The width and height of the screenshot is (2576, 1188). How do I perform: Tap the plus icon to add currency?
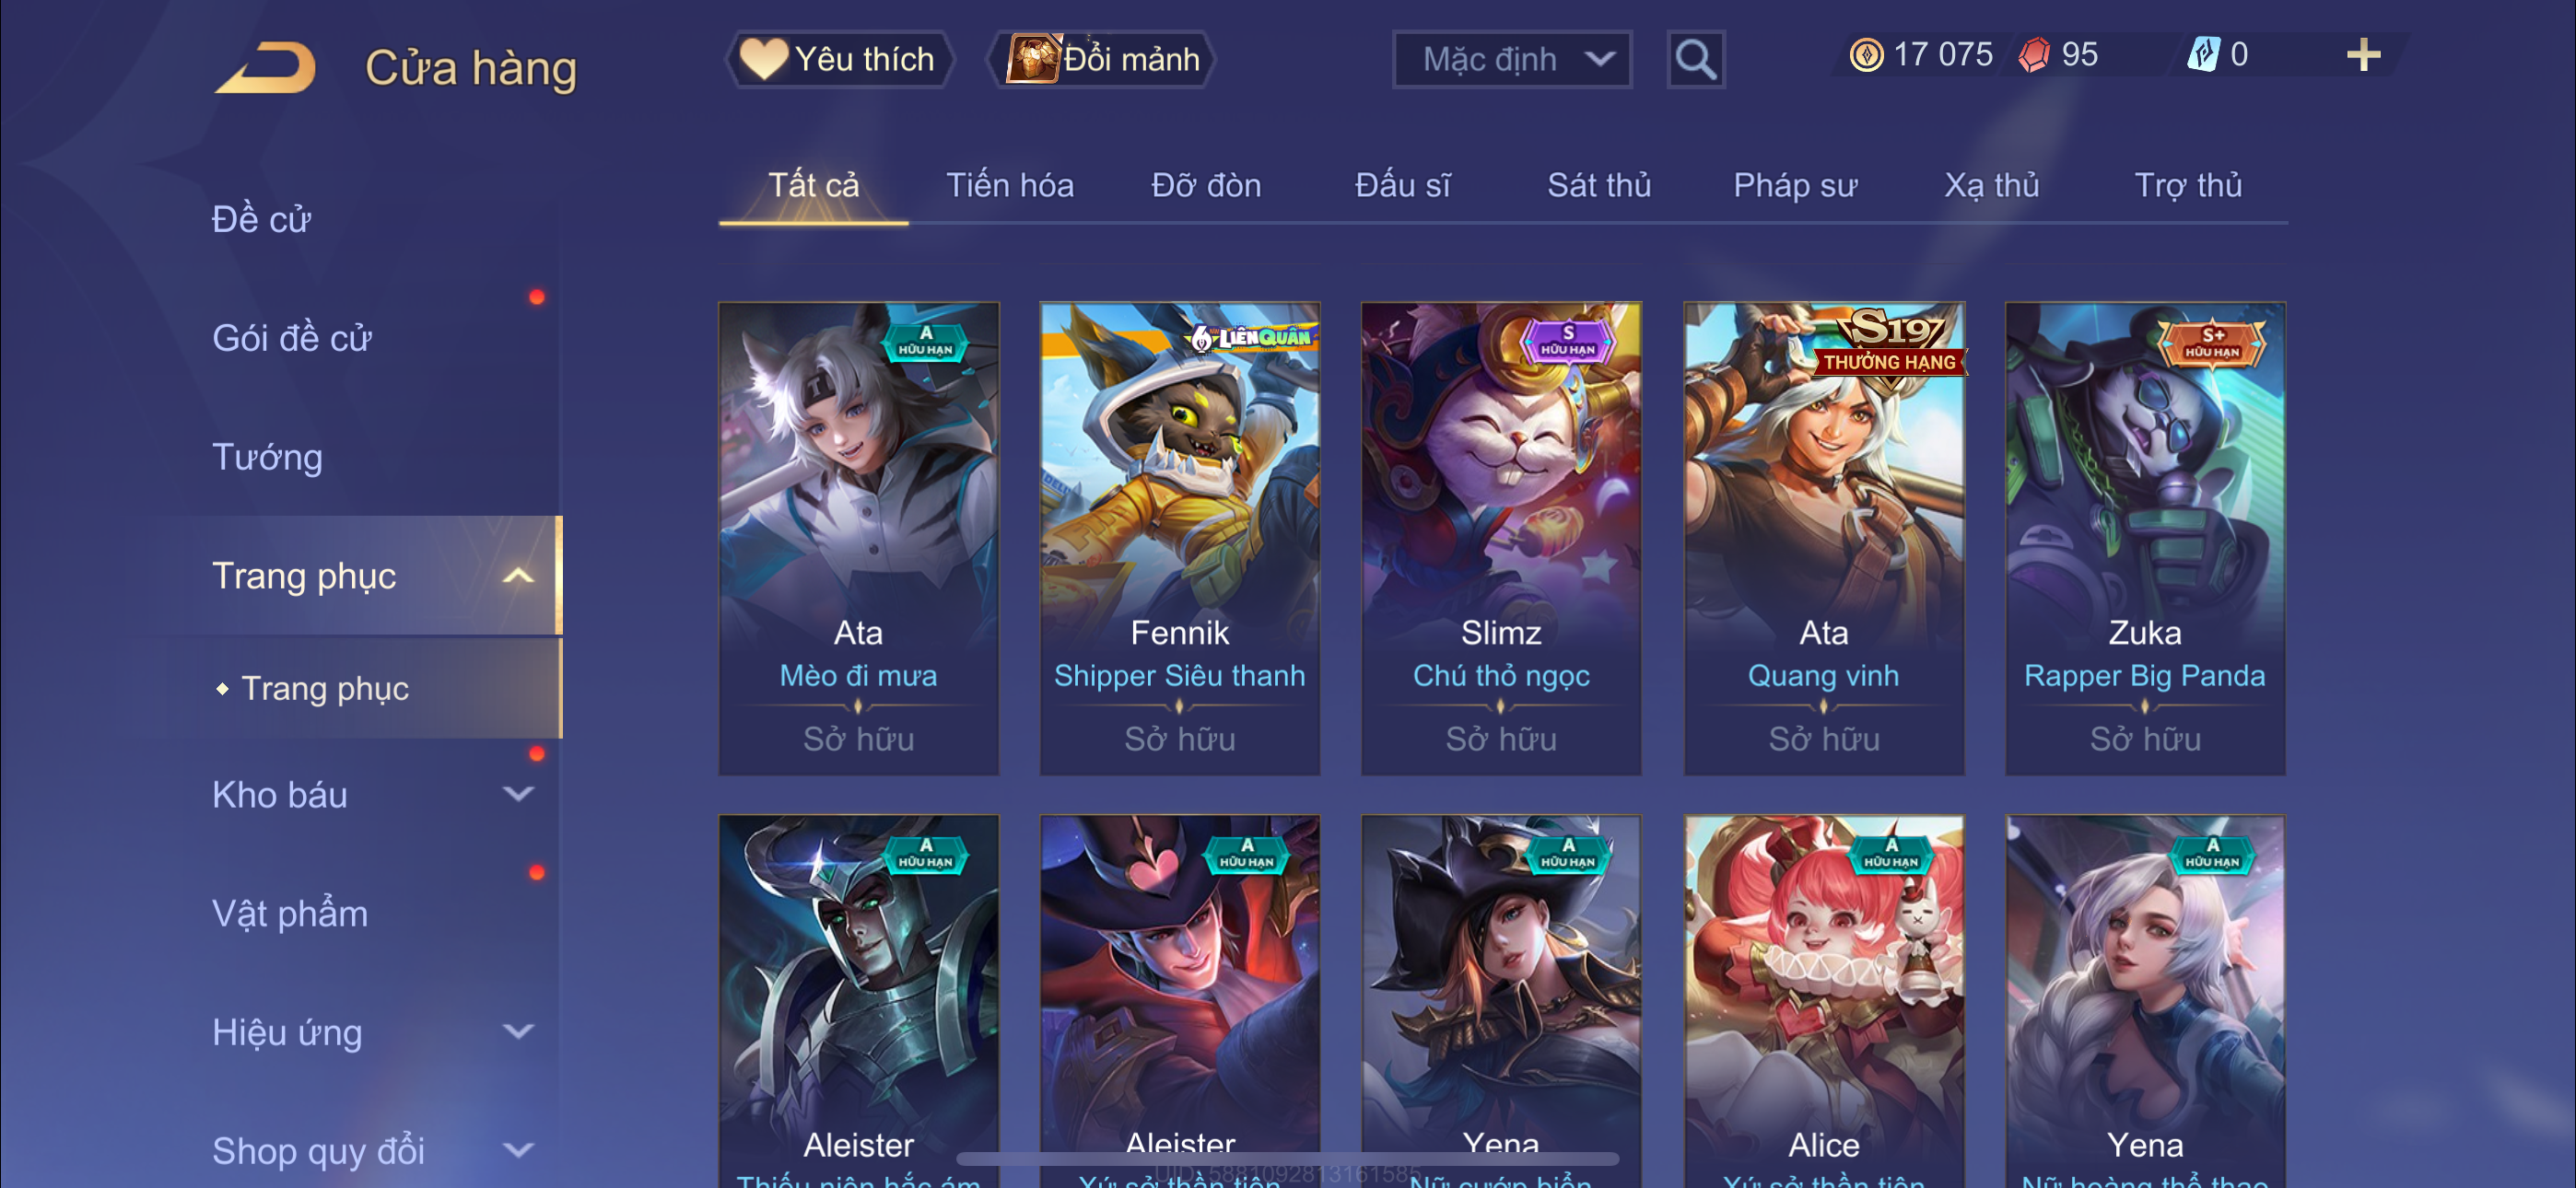pos(2363,55)
